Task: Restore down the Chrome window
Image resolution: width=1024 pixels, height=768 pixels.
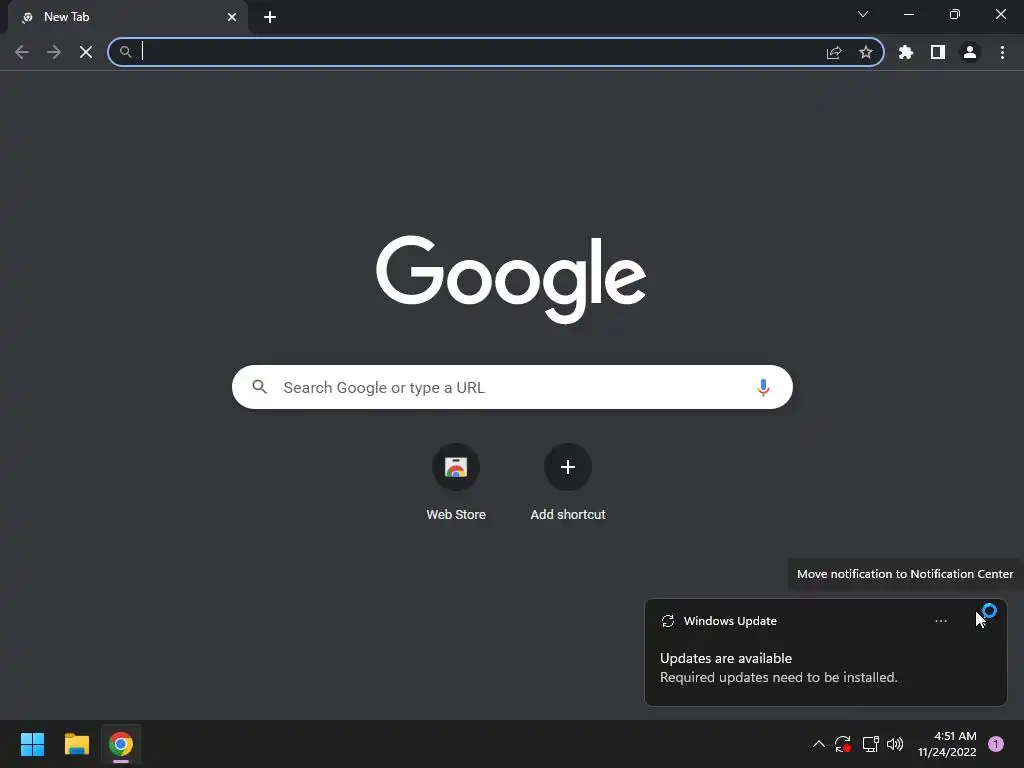Action: 955,14
